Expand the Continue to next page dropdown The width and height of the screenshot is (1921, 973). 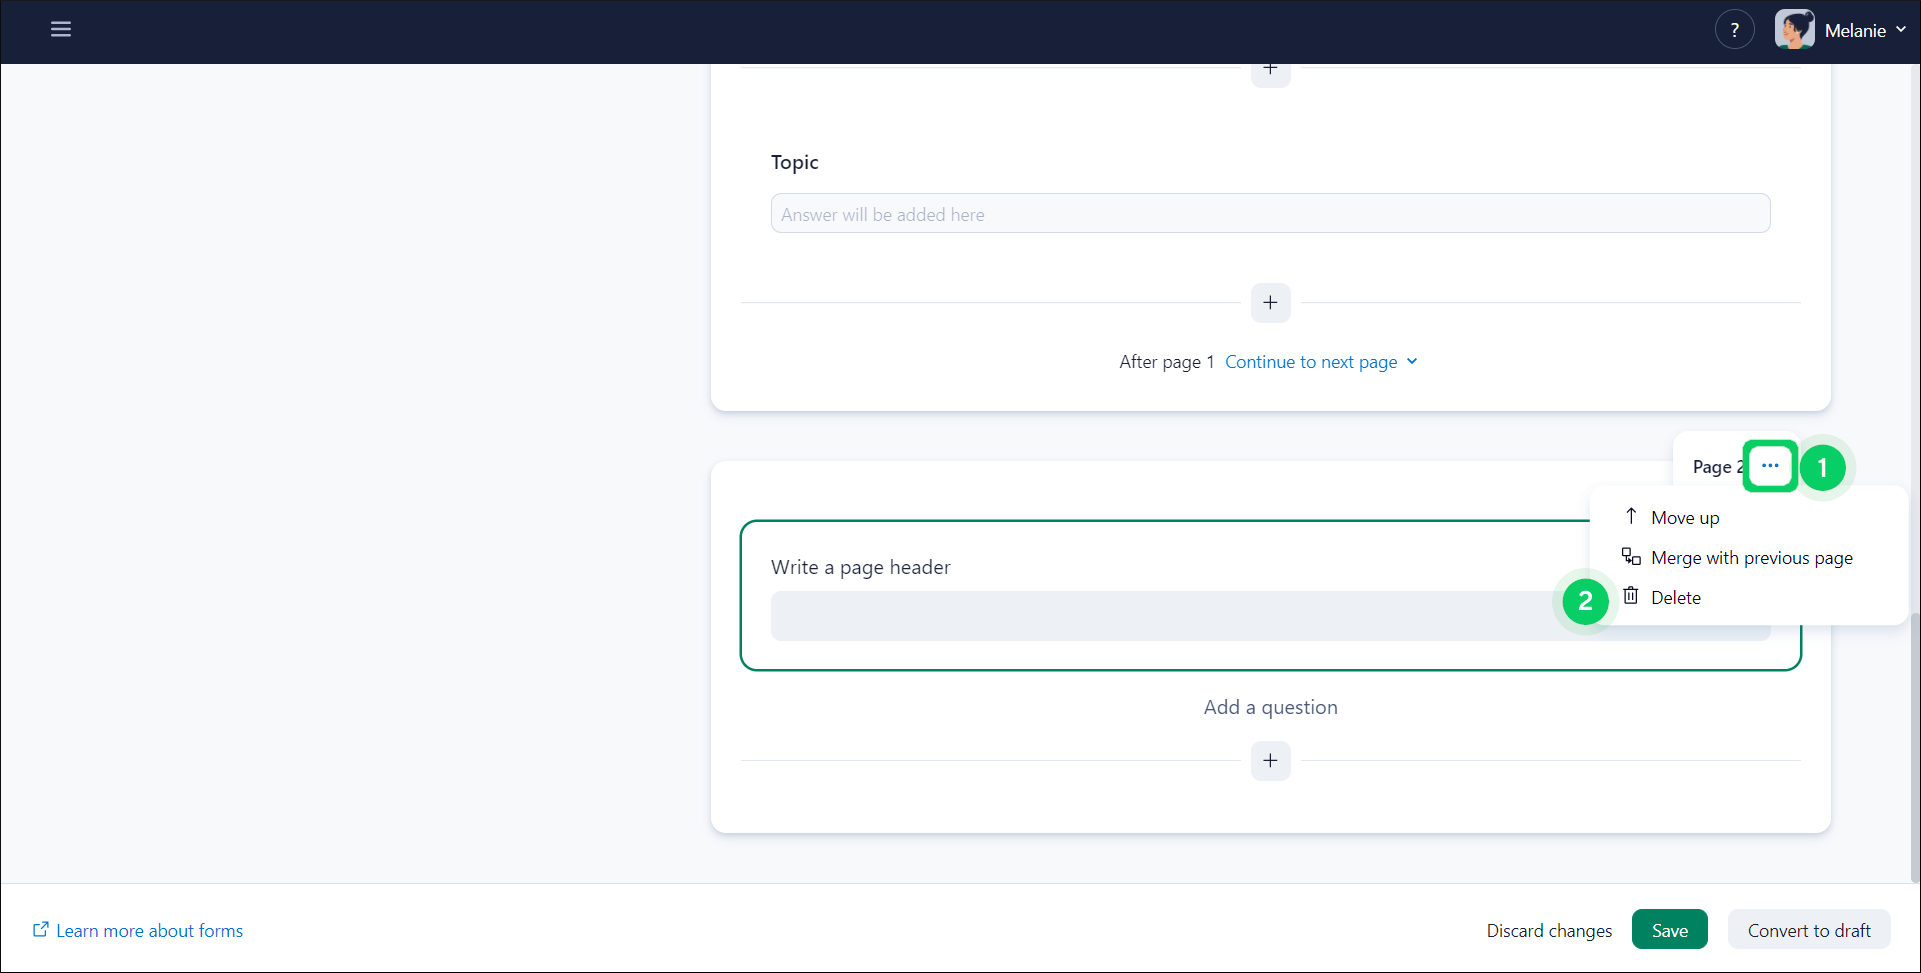1321,361
